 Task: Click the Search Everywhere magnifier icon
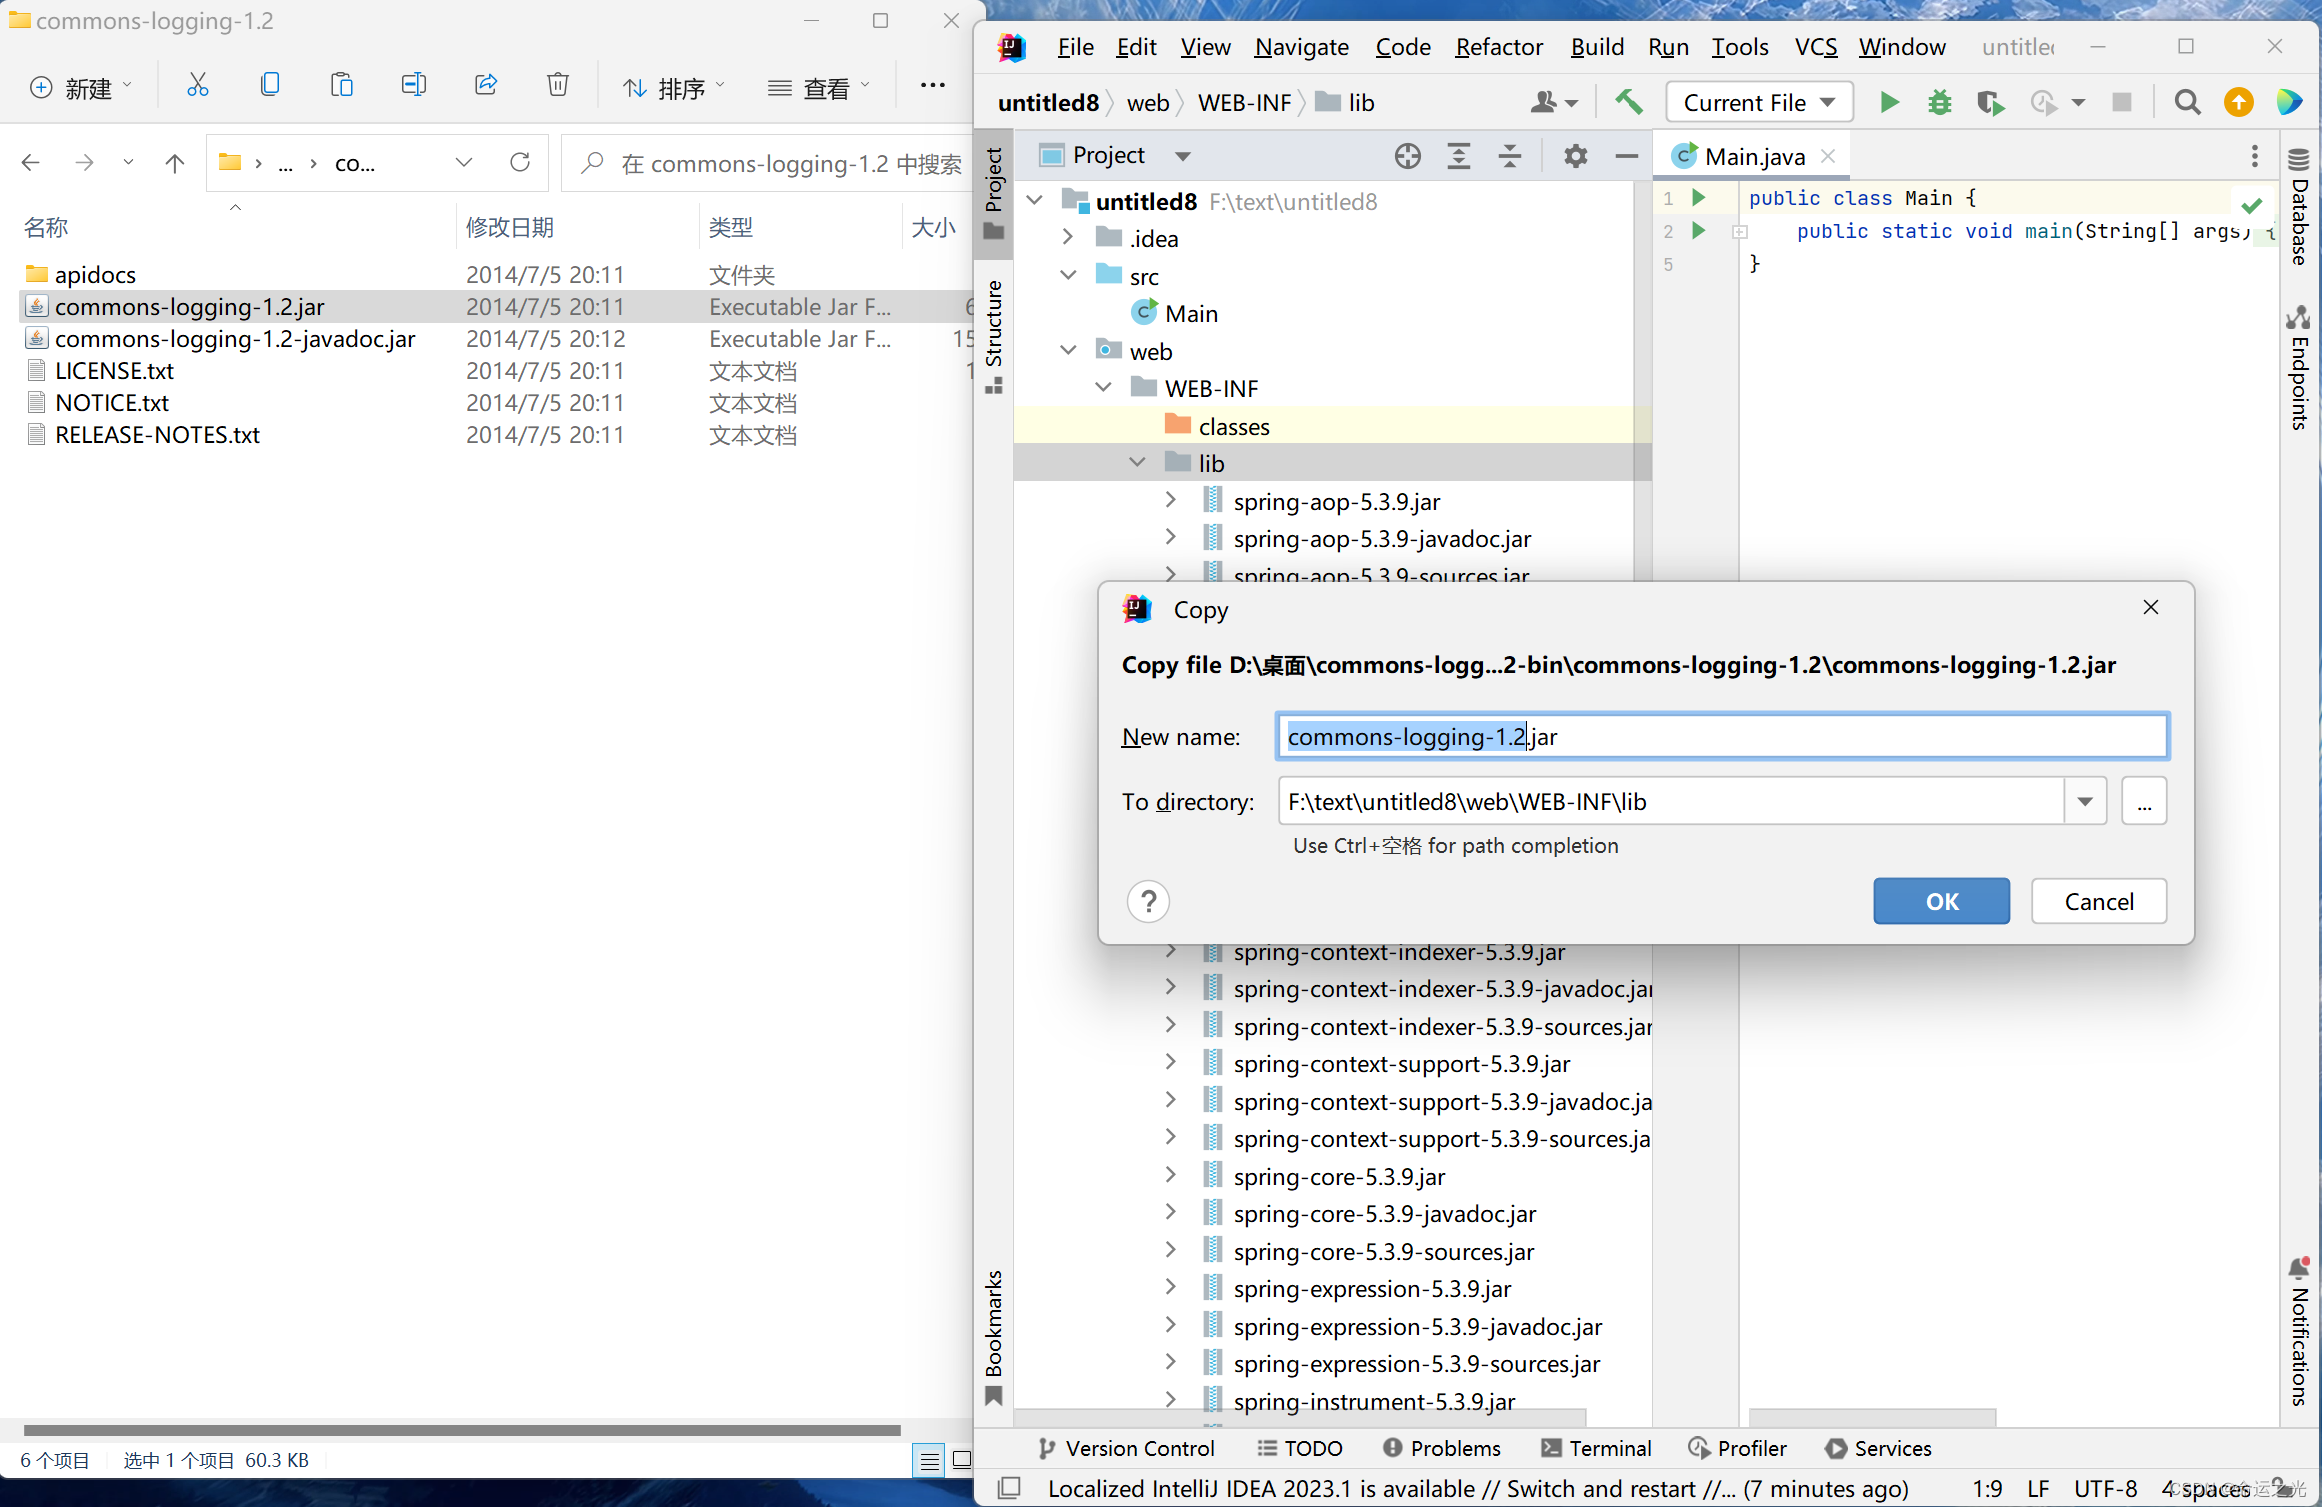2187,102
